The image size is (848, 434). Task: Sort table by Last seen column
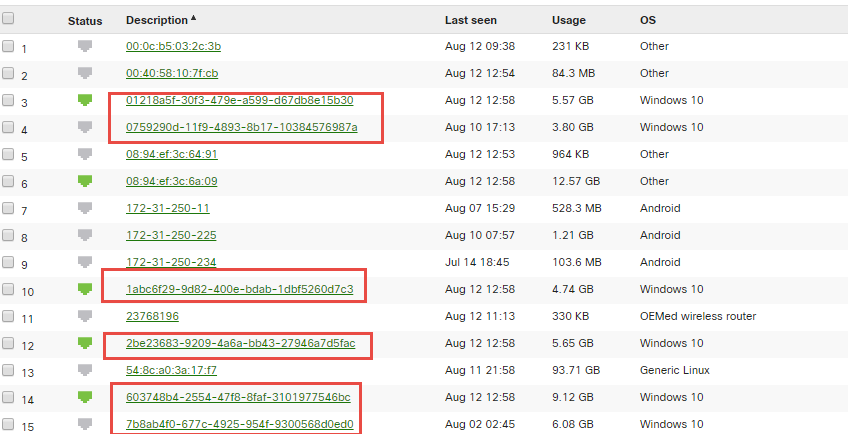(x=471, y=21)
